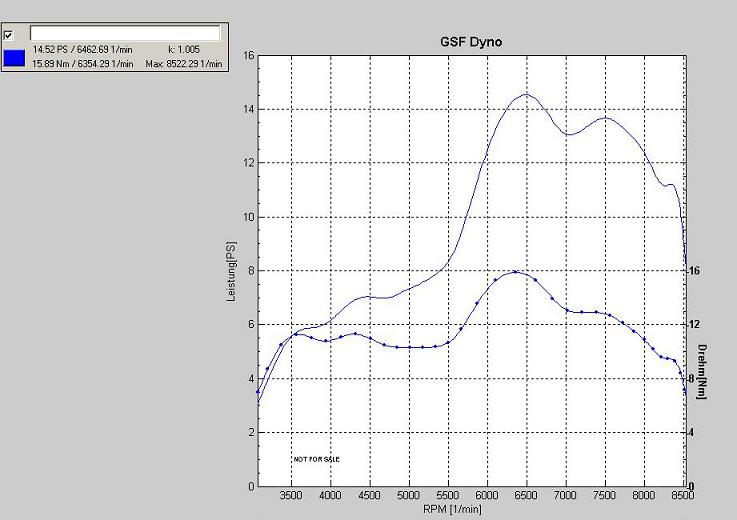Click the empty run name text field
Image resolution: width=737 pixels, height=520 pixels.
(x=125, y=33)
